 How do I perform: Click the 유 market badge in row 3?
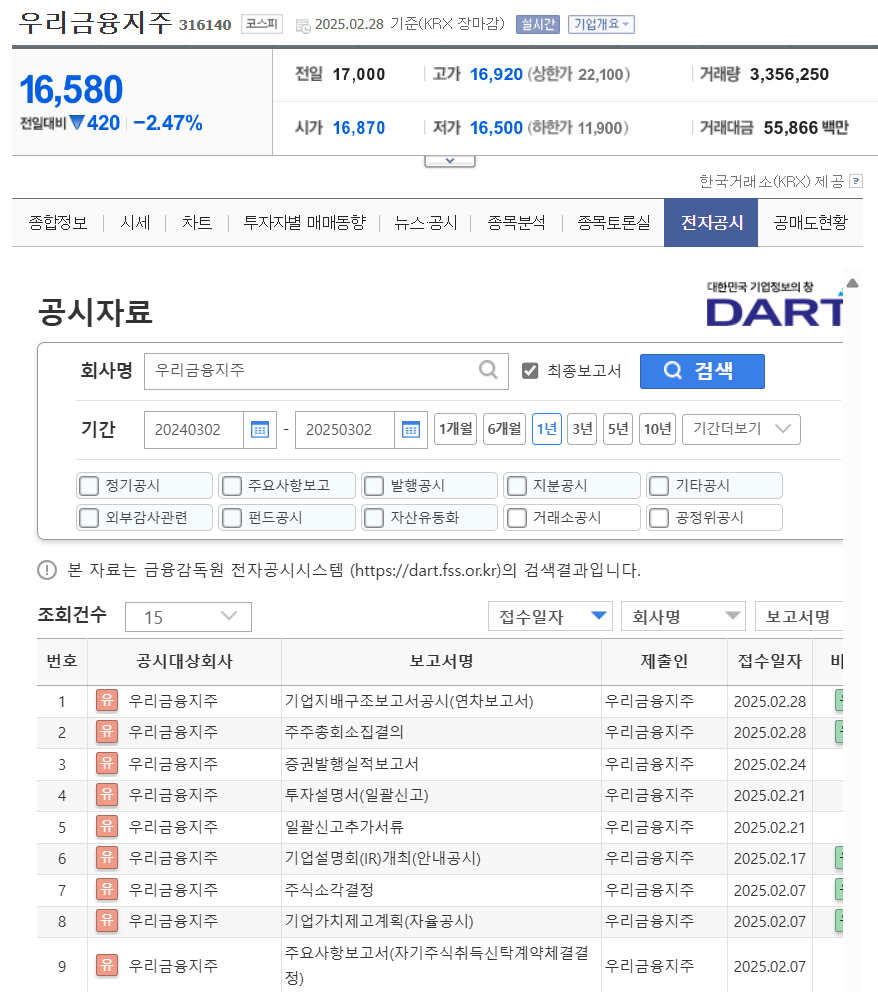tap(107, 764)
